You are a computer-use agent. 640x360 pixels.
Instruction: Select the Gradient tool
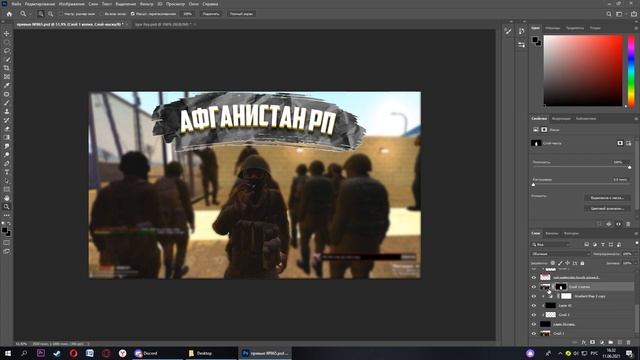(x=7, y=138)
